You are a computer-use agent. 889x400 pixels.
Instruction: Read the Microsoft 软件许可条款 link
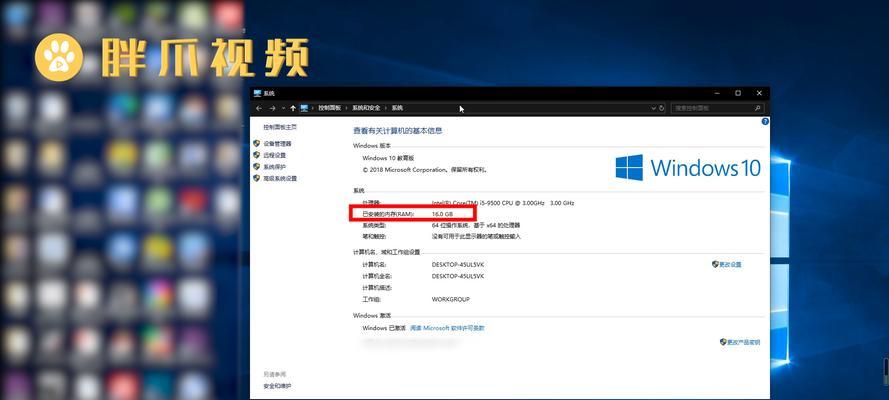click(x=447, y=328)
